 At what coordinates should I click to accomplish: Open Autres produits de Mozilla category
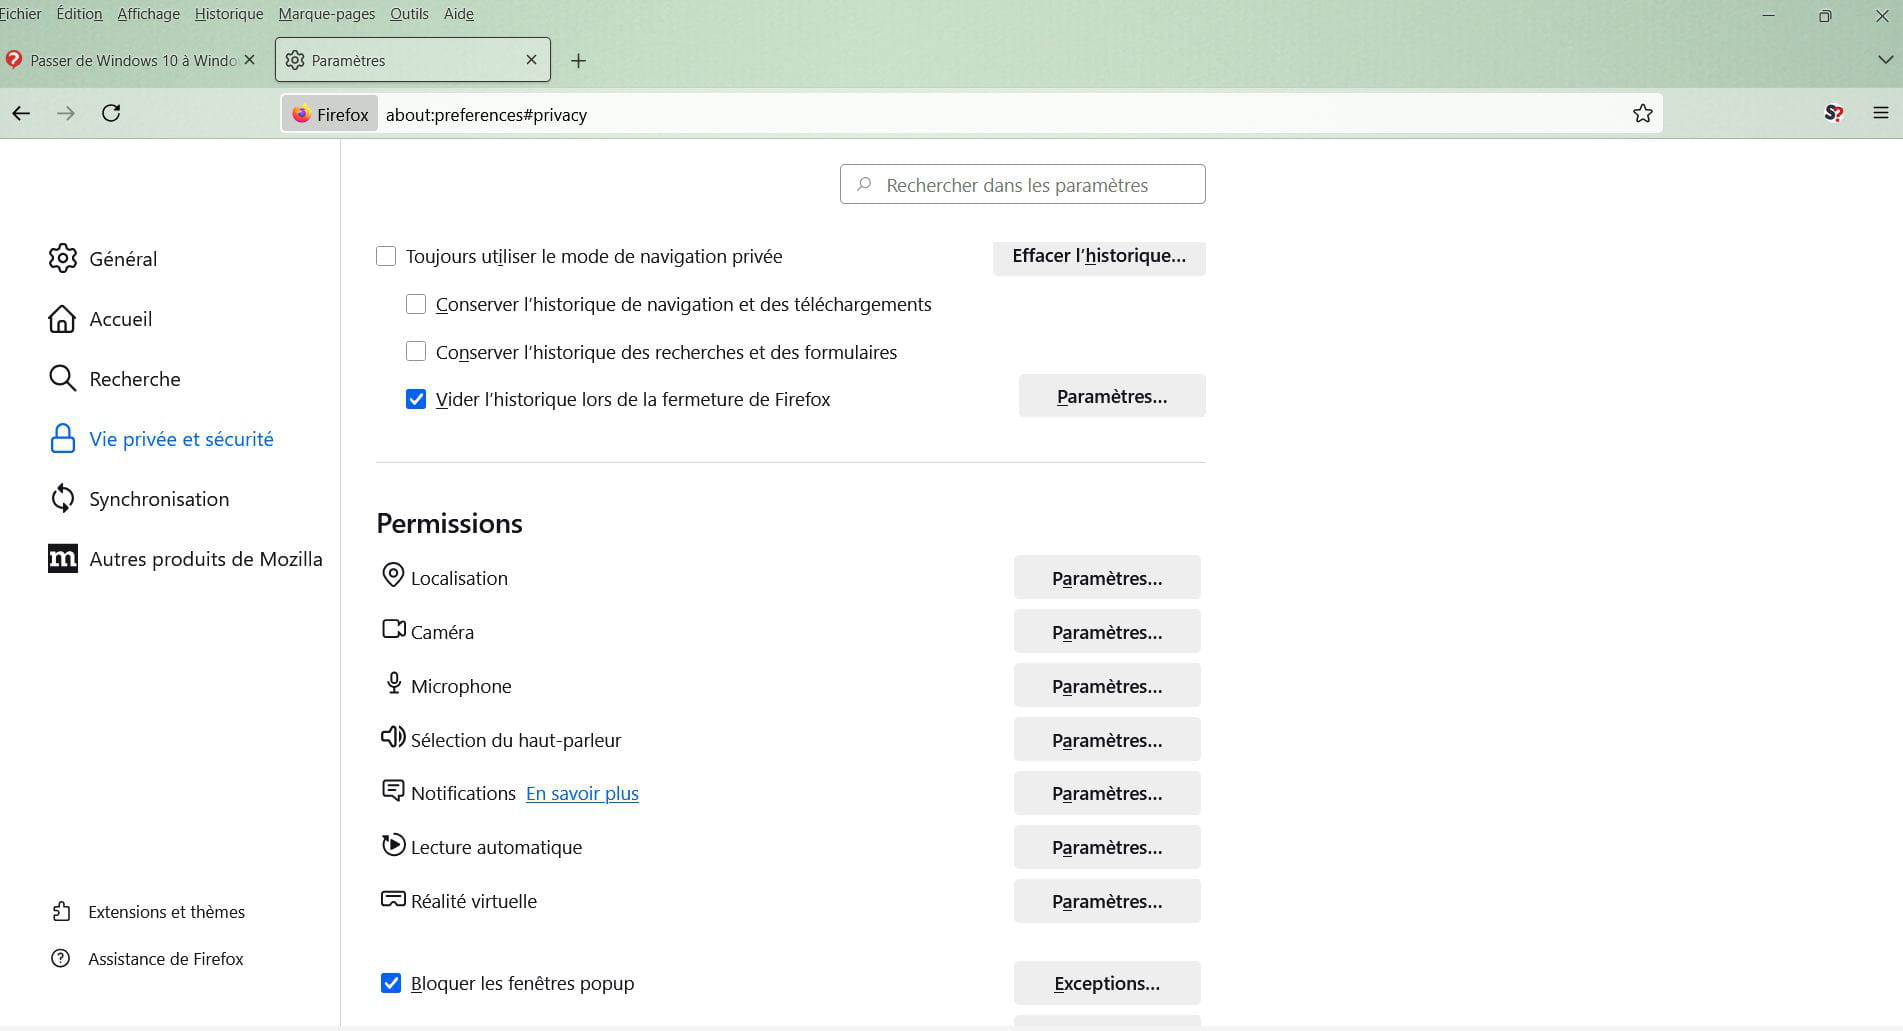(x=206, y=559)
